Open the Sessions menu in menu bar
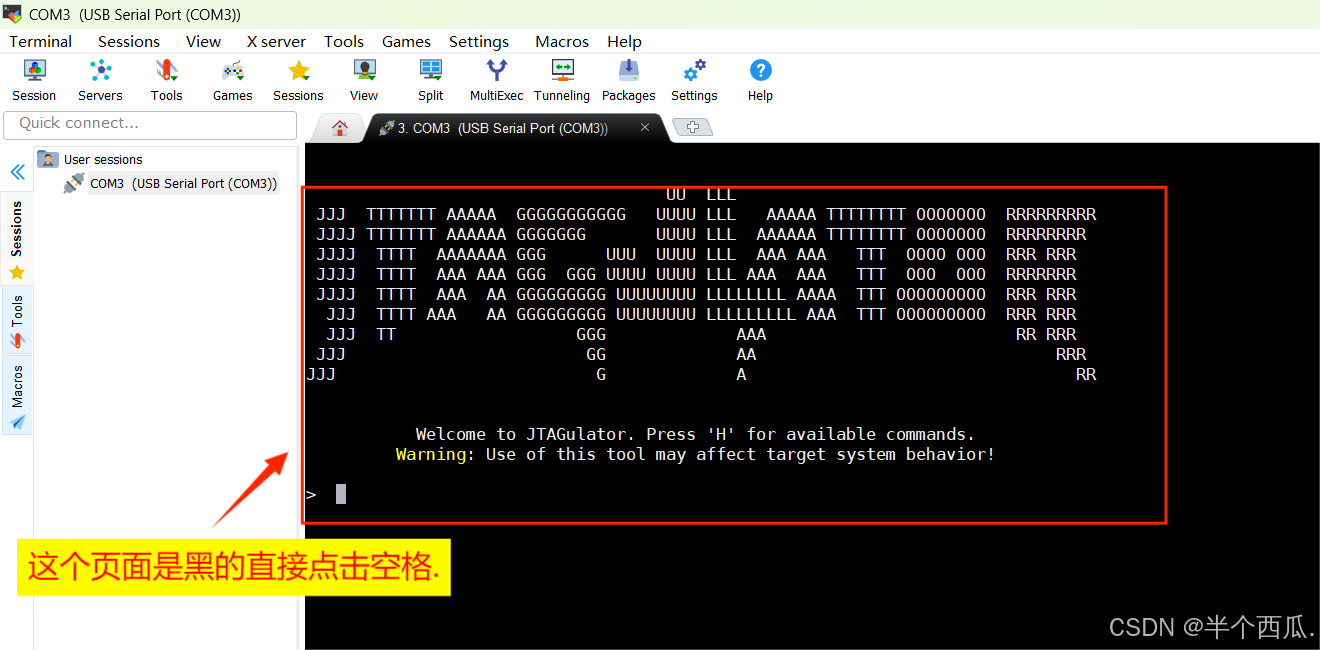 pyautogui.click(x=129, y=41)
